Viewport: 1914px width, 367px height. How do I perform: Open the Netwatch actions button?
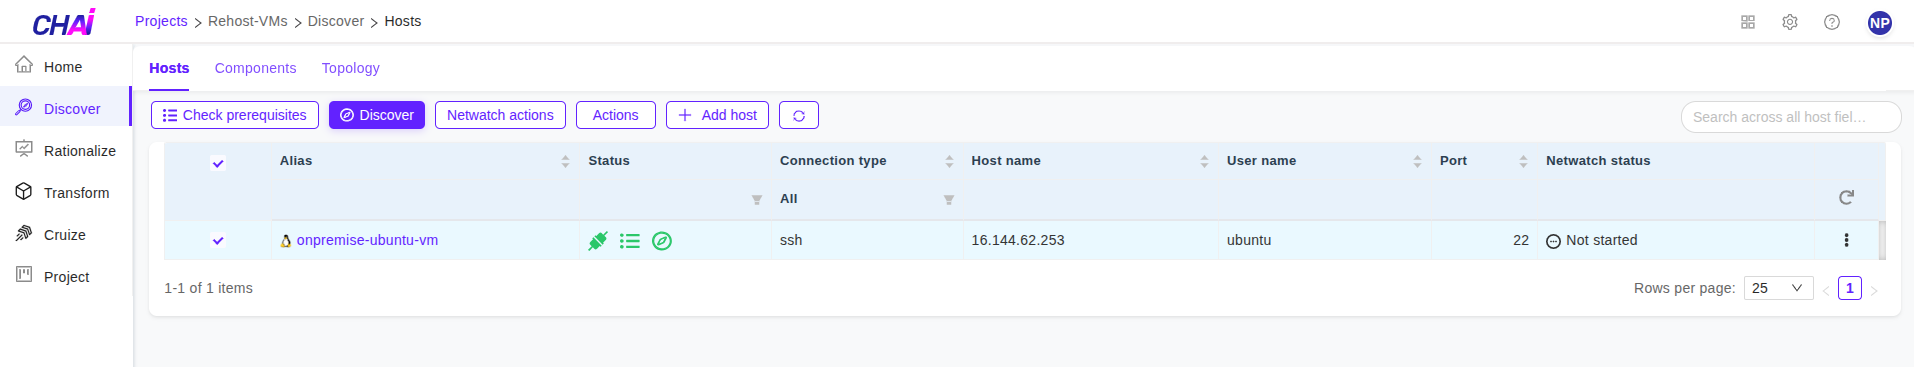(x=500, y=115)
